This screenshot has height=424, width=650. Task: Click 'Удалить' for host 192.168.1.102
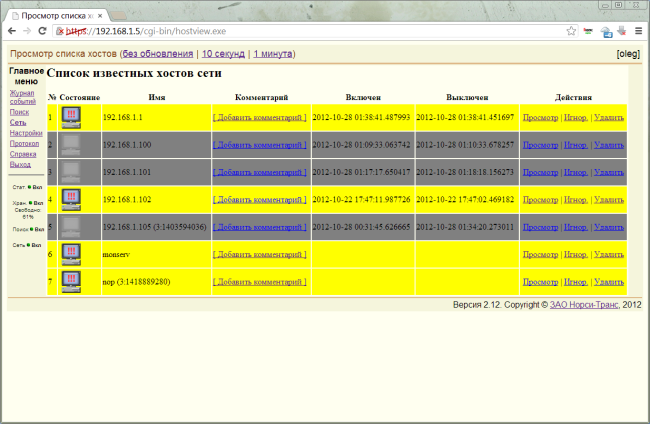tap(607, 199)
